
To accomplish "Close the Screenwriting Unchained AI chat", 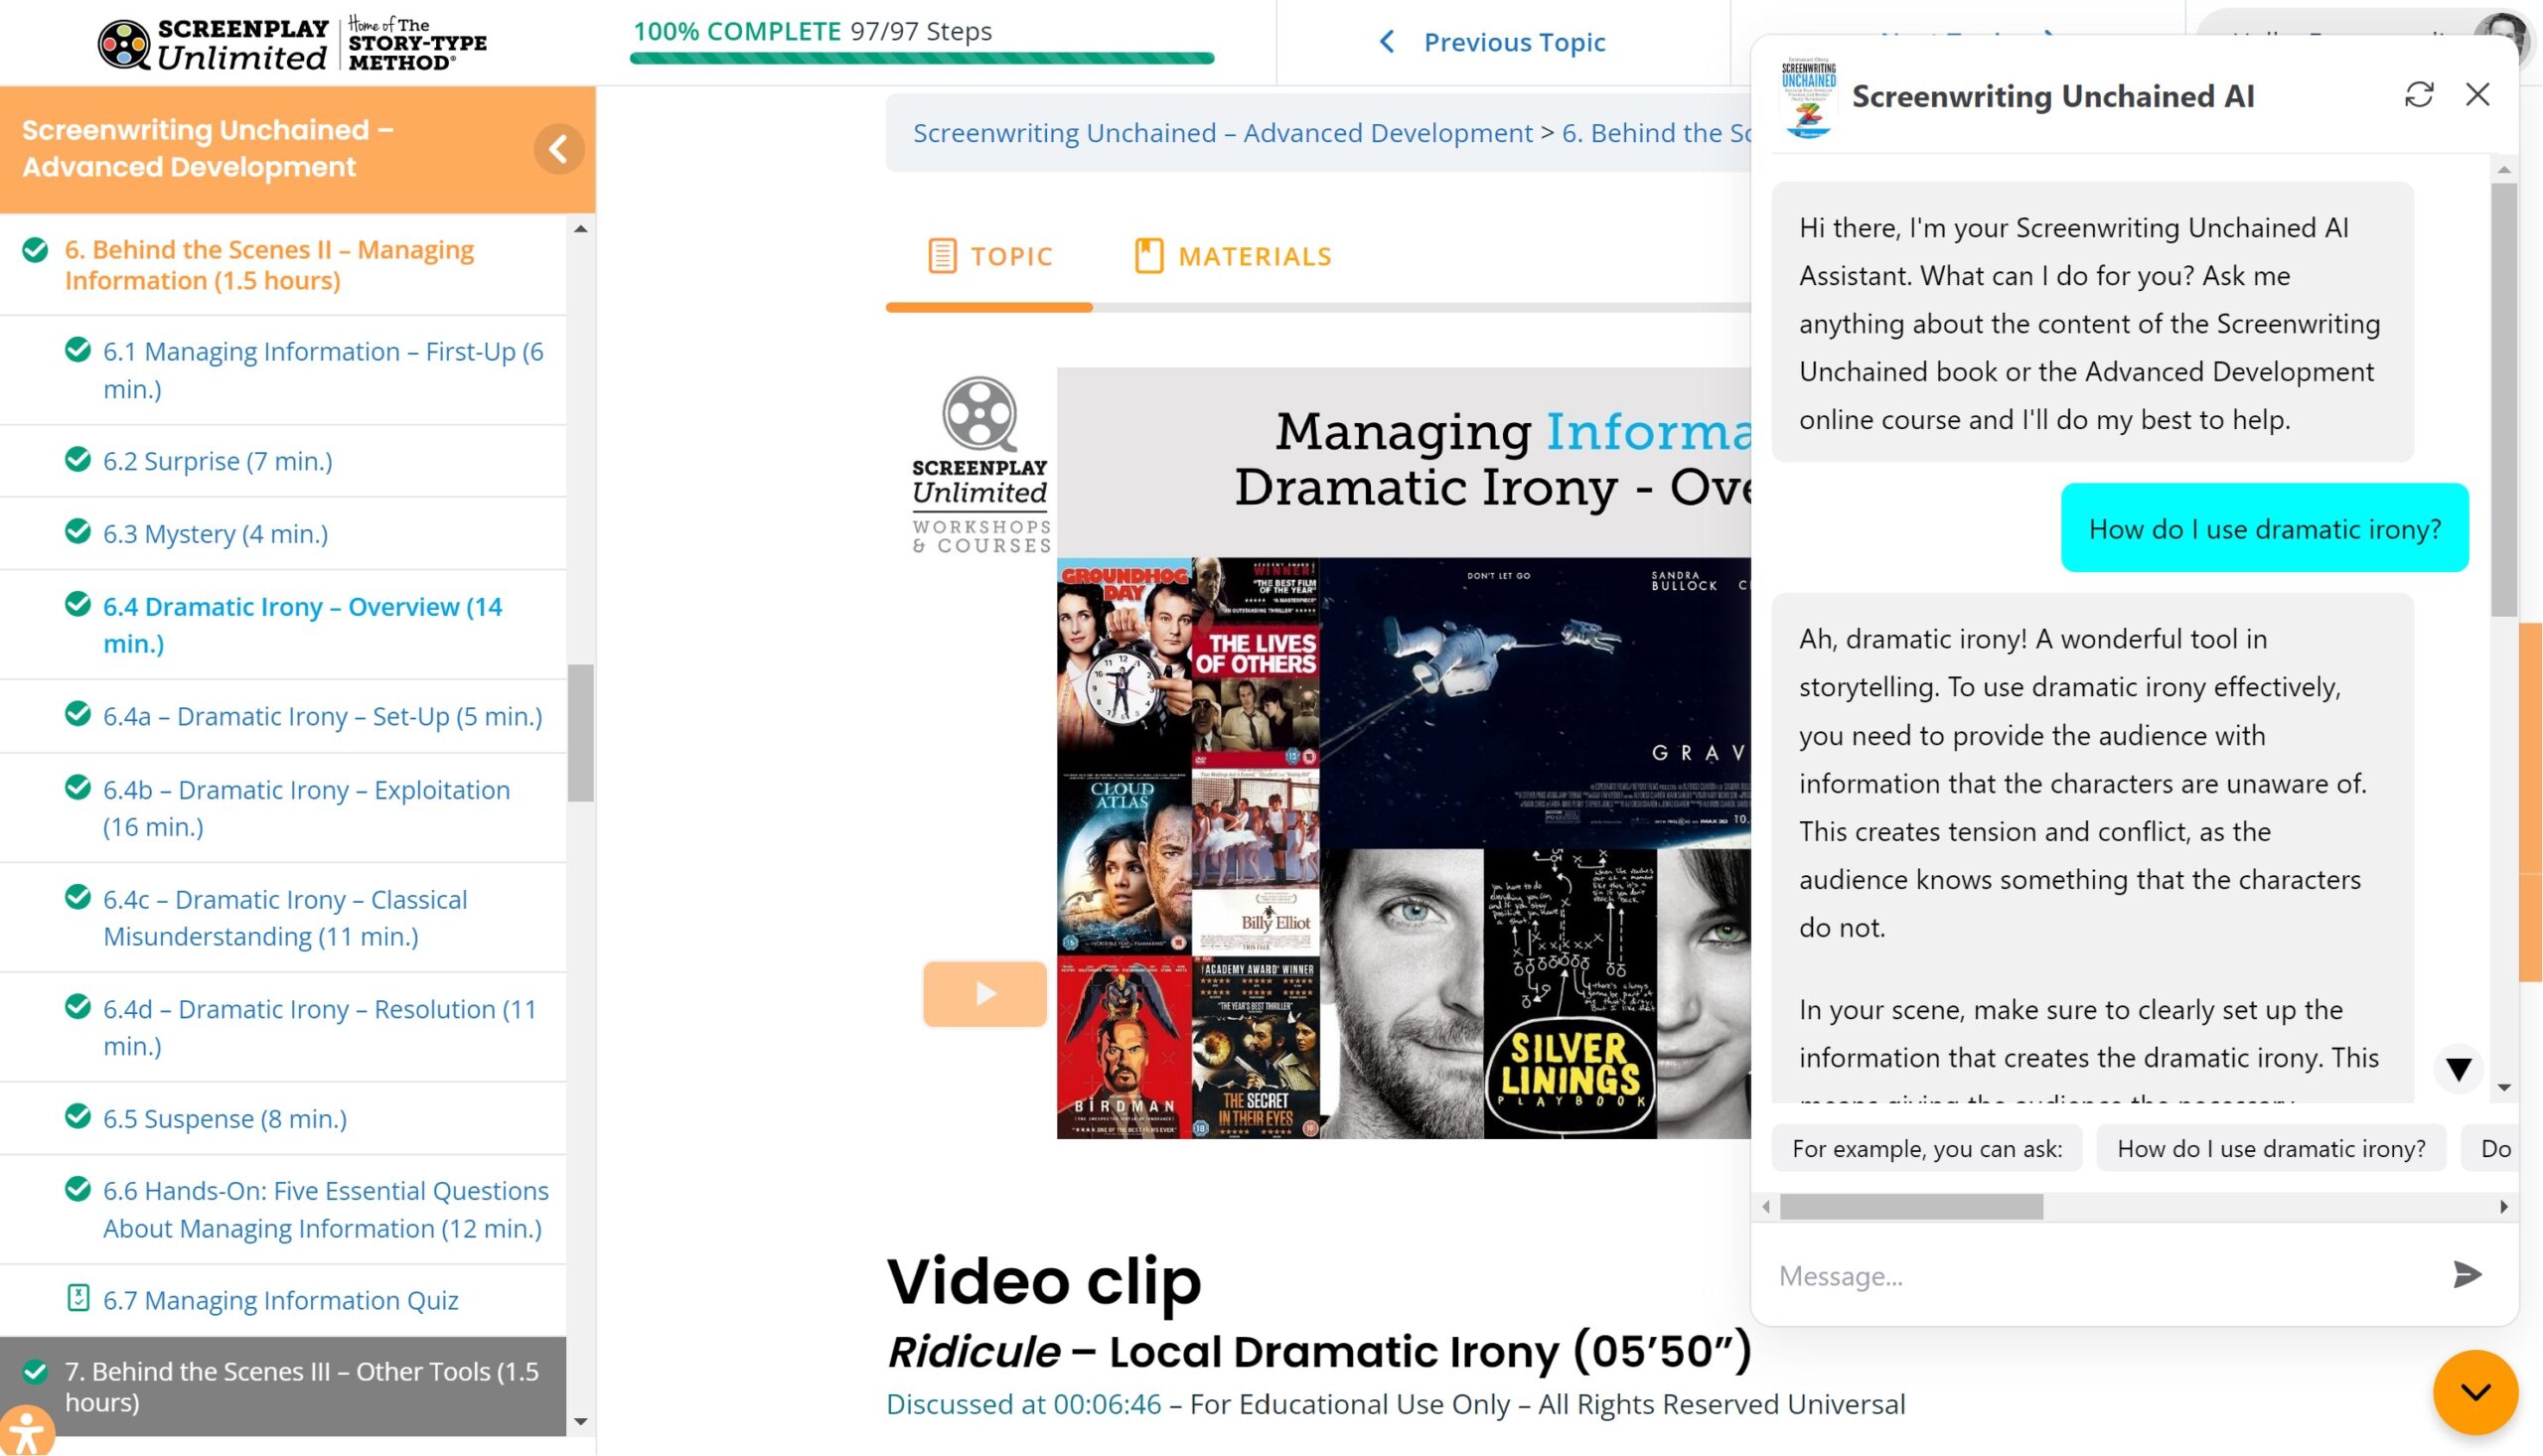I will tap(2477, 95).
